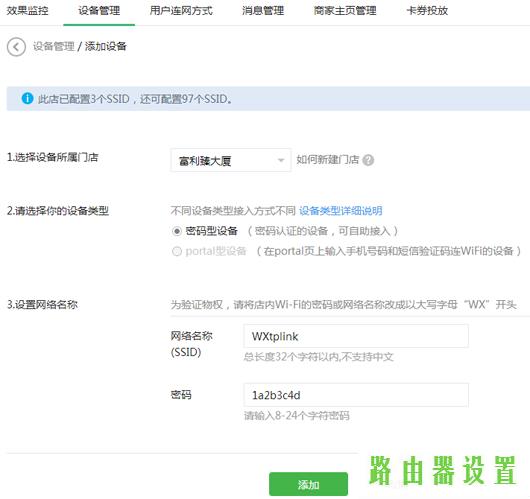Focus the 密码 field containing 1a2b3c4d
Screen dimensions: 530x499
[x=356, y=395]
